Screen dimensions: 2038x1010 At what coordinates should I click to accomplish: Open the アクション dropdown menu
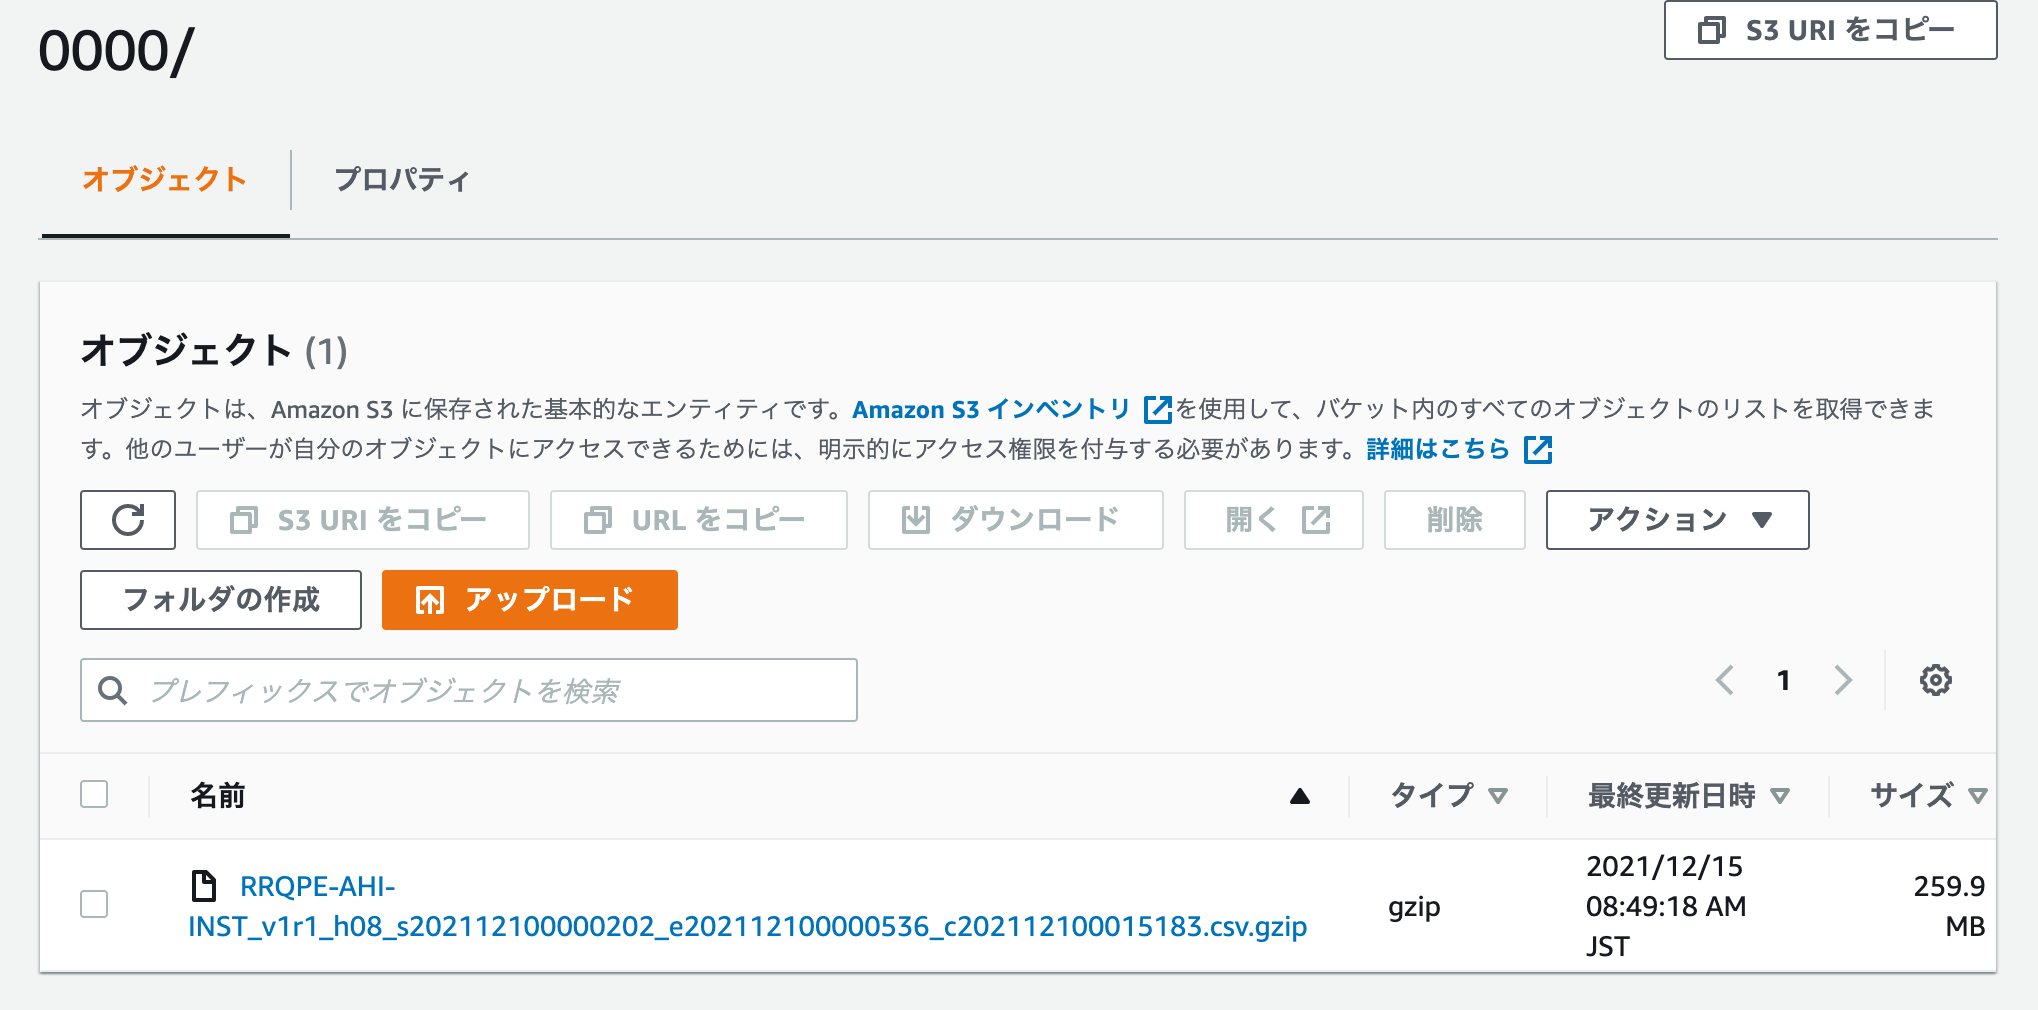pyautogui.click(x=1676, y=520)
